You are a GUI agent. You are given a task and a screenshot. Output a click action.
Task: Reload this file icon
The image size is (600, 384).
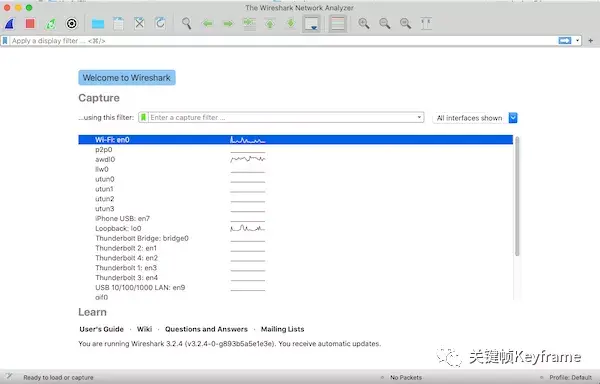pos(160,24)
